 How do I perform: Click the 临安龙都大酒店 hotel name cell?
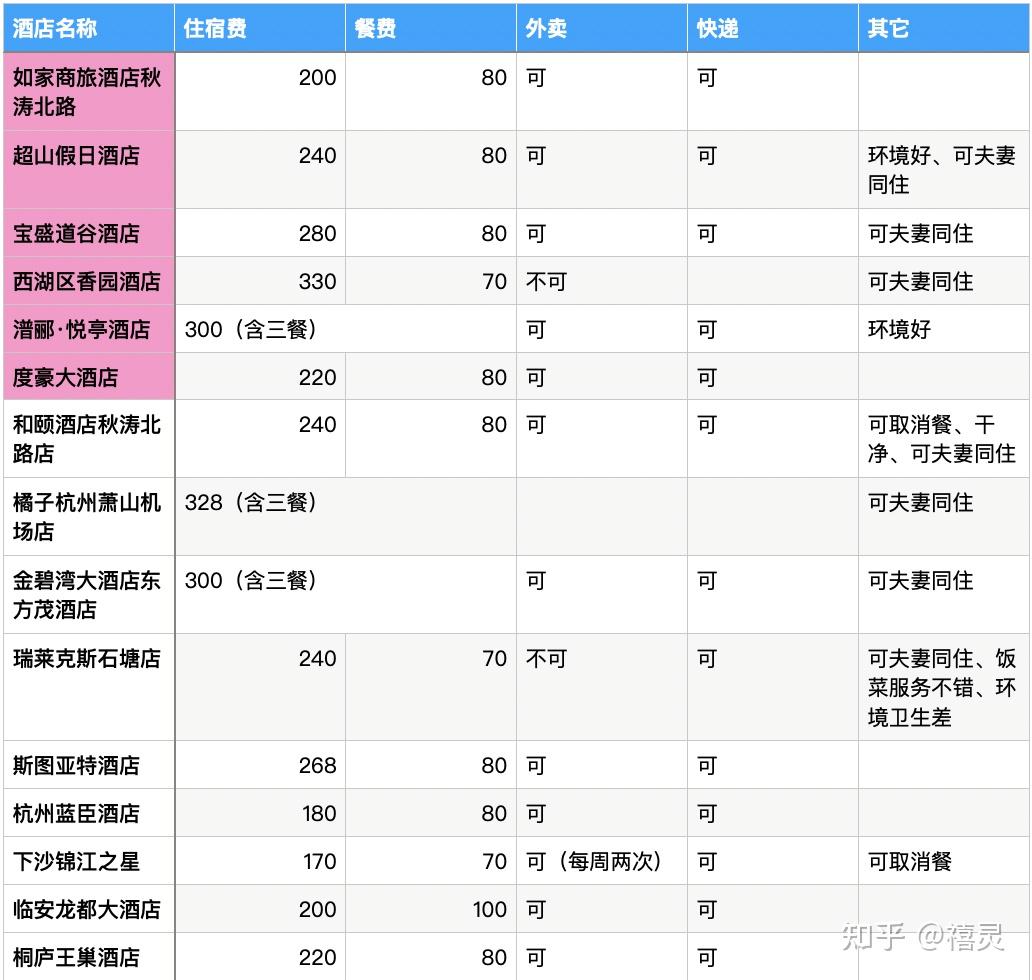point(89,909)
